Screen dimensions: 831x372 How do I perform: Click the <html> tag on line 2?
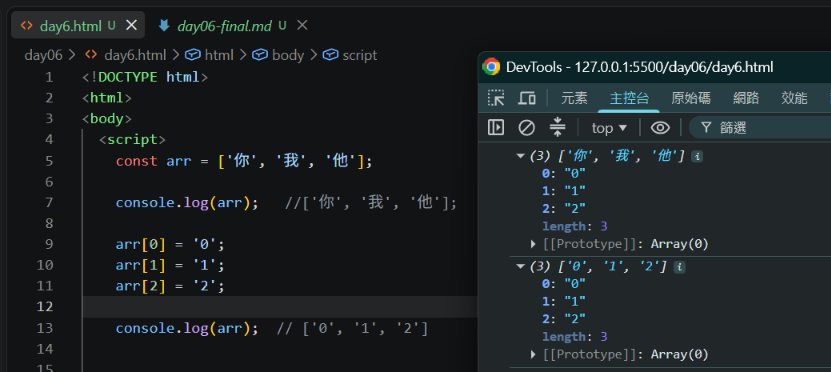pos(107,98)
